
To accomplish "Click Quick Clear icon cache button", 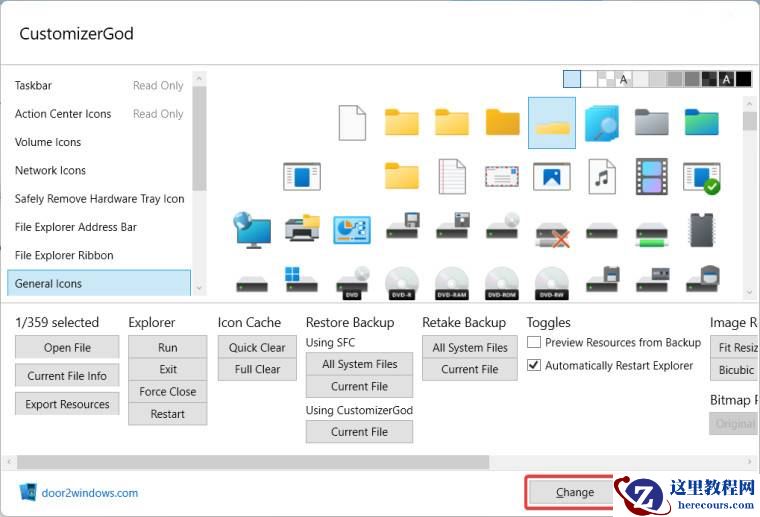I will 257,347.
